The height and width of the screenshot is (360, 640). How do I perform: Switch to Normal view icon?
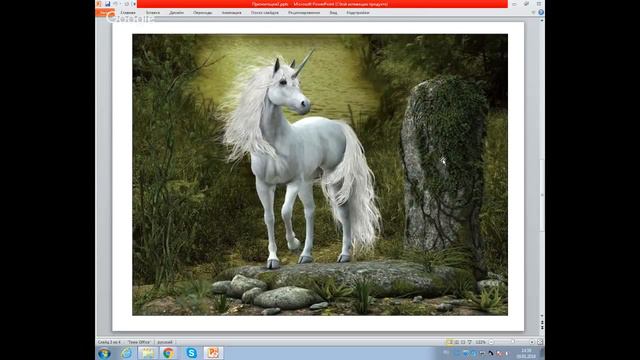pyautogui.click(x=449, y=342)
